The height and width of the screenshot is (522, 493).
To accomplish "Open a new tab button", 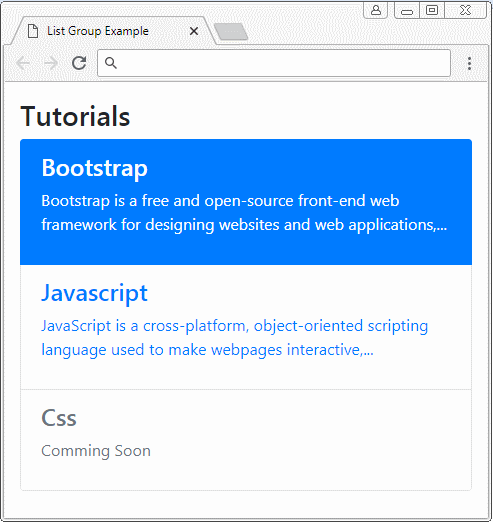I will [231, 32].
